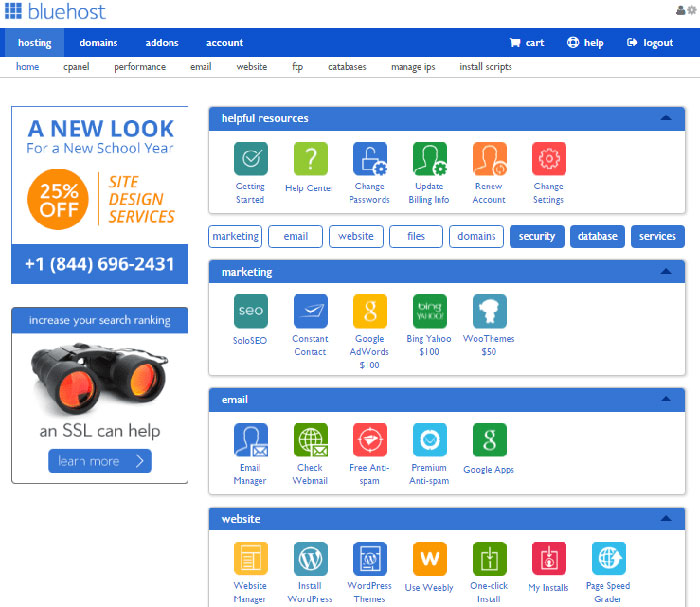Click the Google Apps icon

point(490,440)
